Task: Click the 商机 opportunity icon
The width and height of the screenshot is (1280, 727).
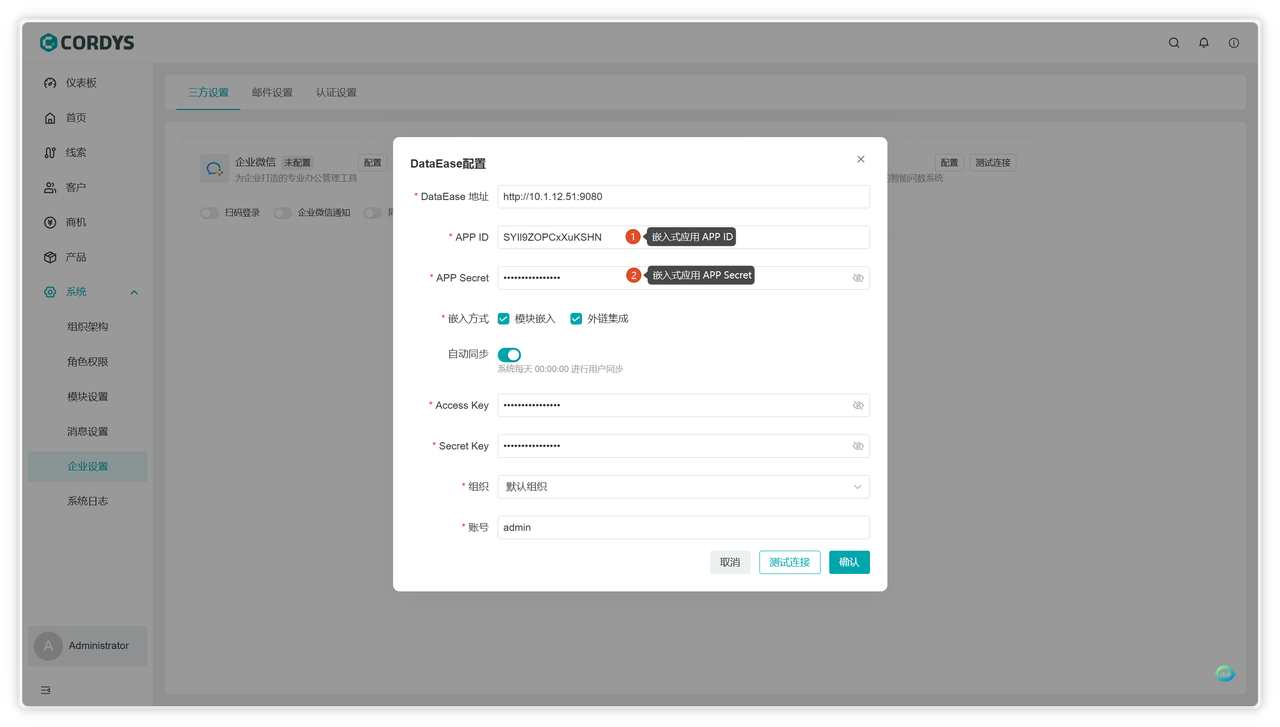Action: click(50, 222)
